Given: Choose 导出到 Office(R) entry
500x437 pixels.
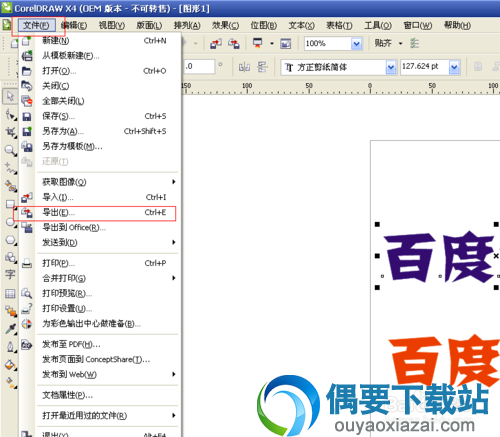Looking at the screenshot, I should tap(100, 228).
